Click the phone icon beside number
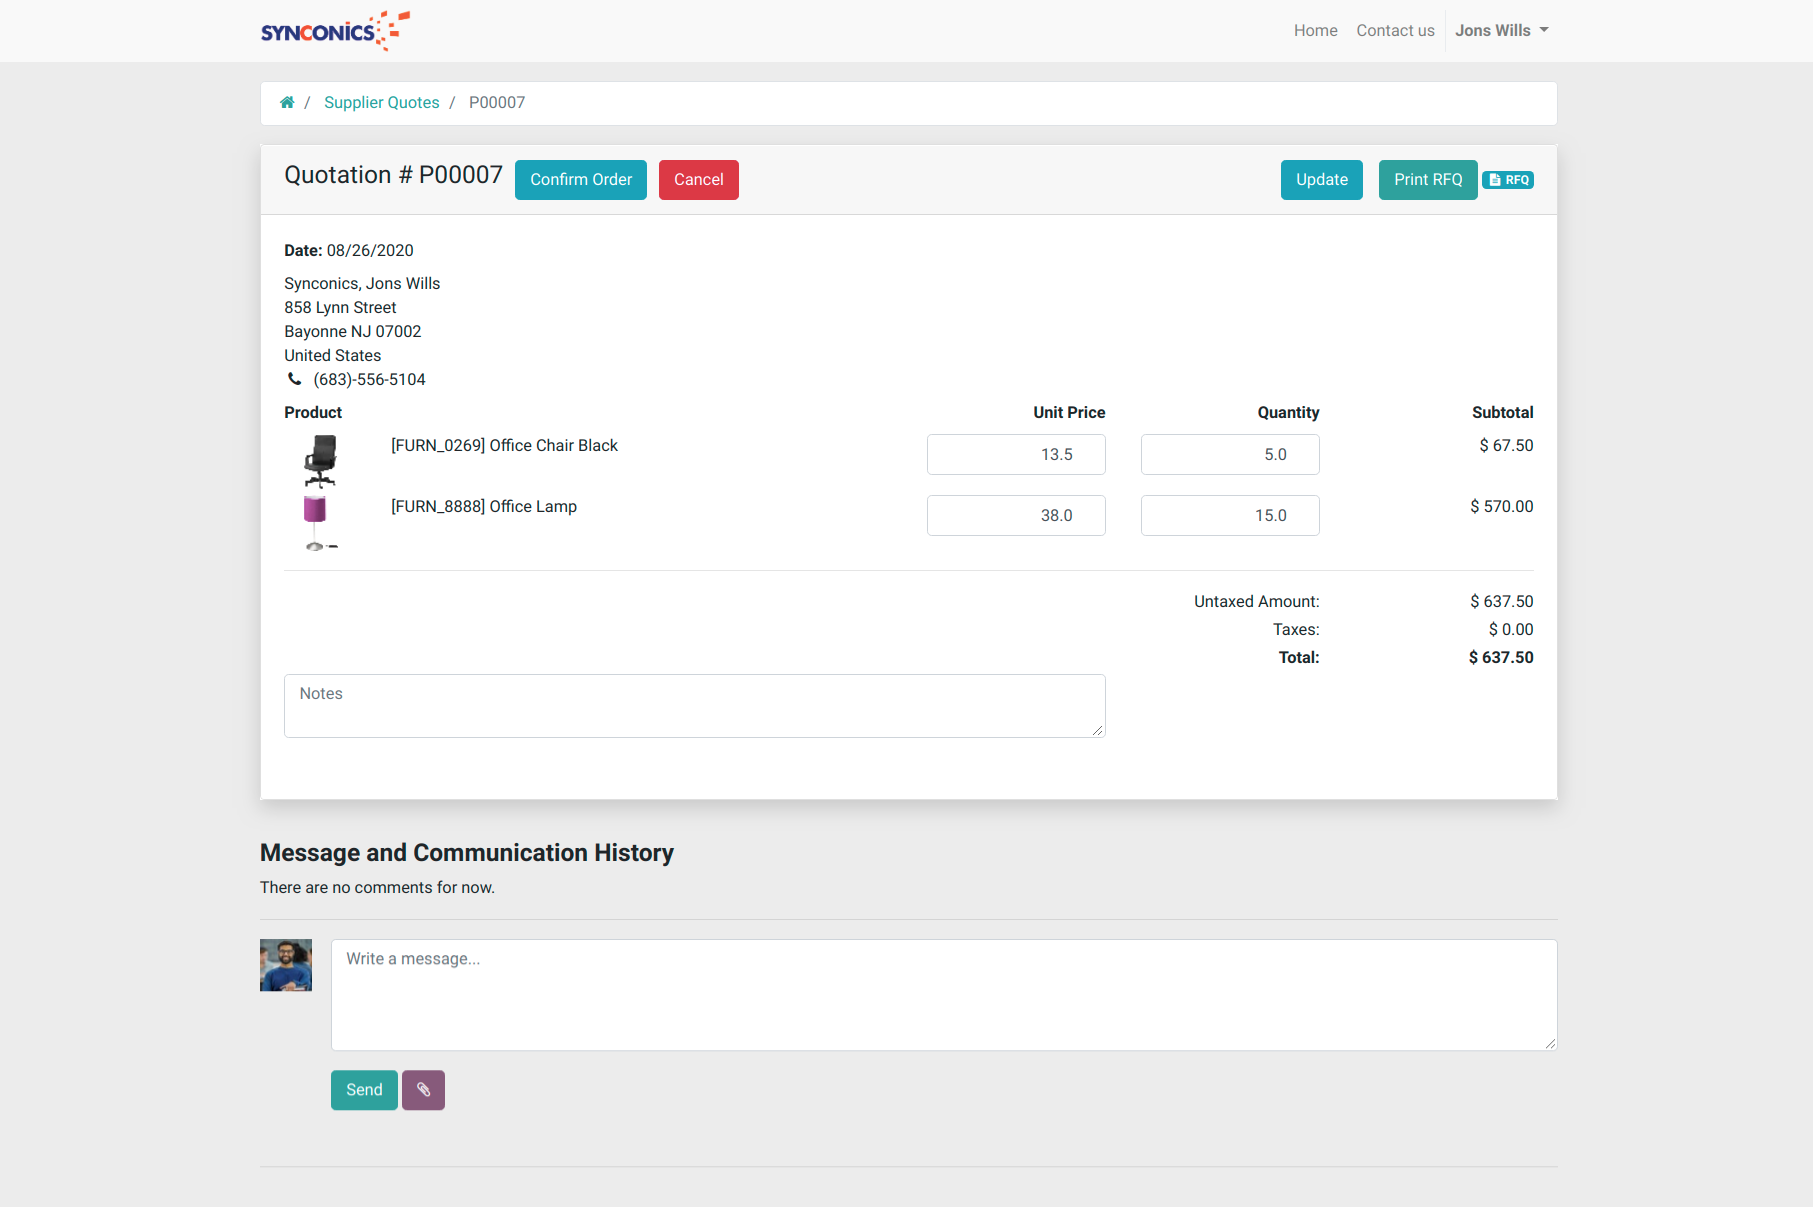 [x=295, y=379]
